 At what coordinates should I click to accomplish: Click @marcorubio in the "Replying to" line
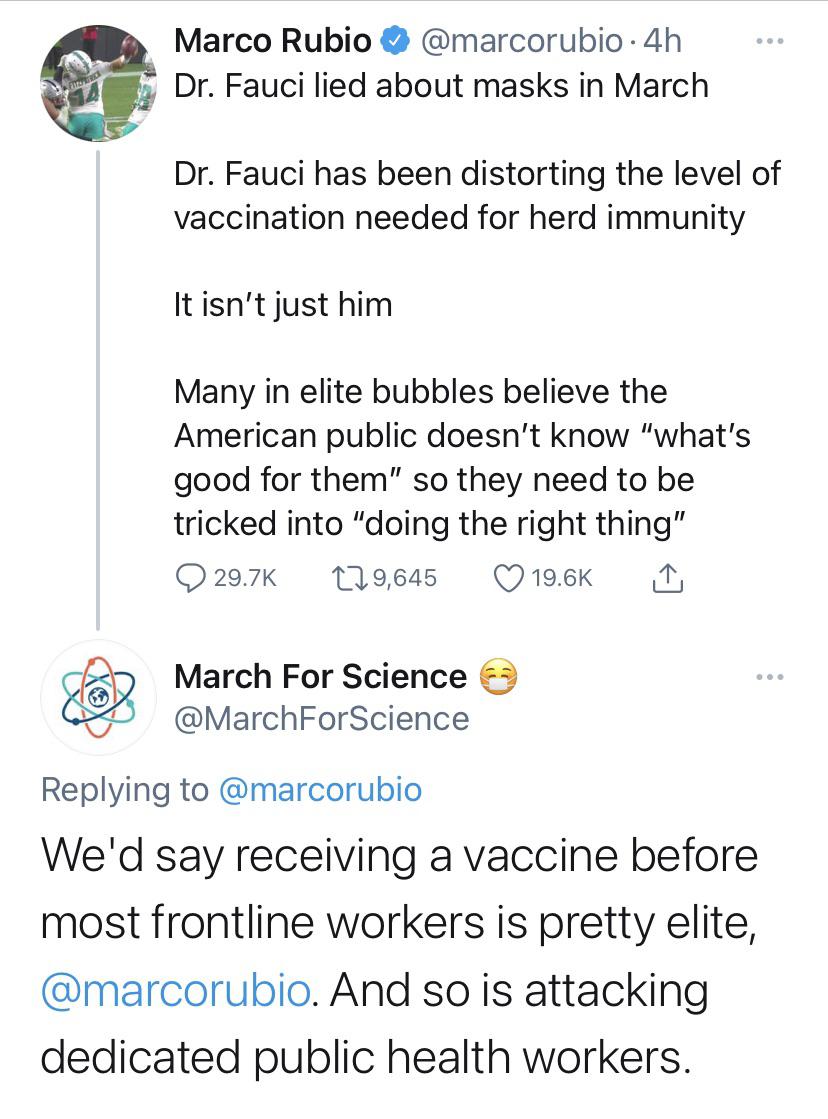coord(319,790)
